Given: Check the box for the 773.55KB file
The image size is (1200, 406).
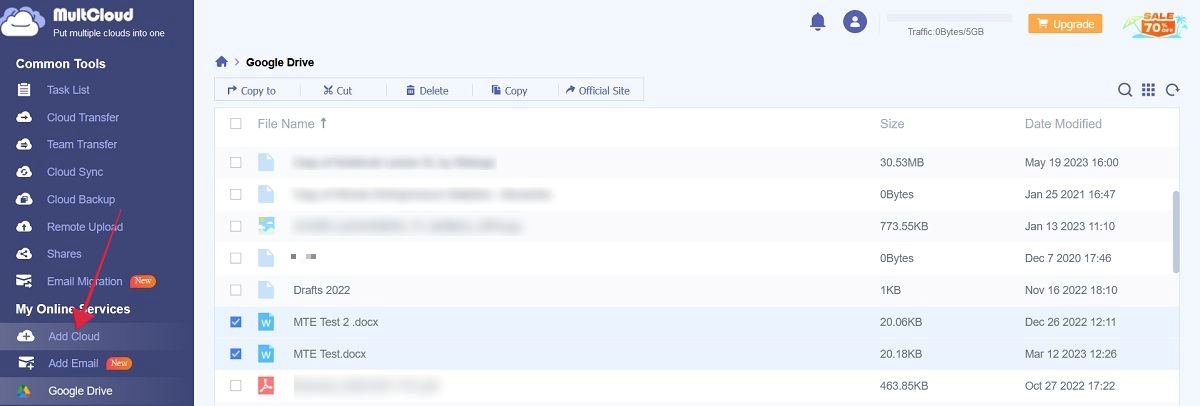Looking at the screenshot, I should 236,226.
